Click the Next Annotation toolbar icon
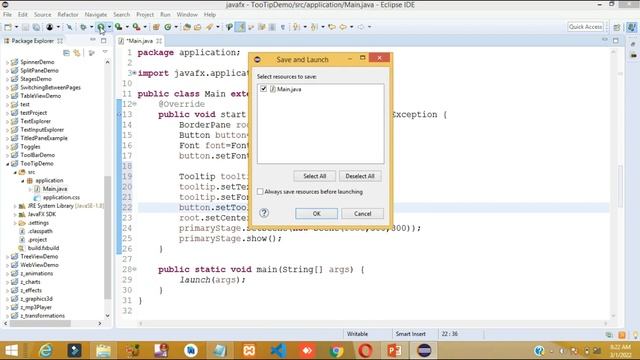This screenshot has width=640, height=360. coord(296,27)
